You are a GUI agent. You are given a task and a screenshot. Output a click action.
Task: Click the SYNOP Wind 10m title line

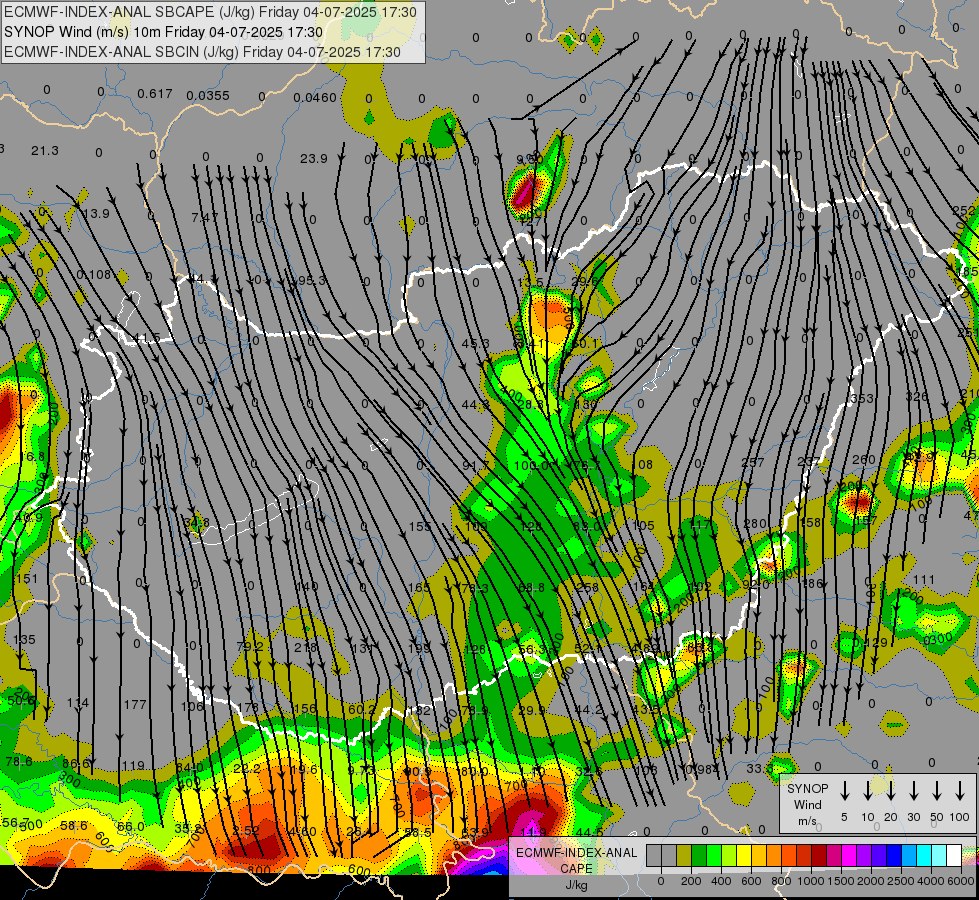[x=163, y=32]
